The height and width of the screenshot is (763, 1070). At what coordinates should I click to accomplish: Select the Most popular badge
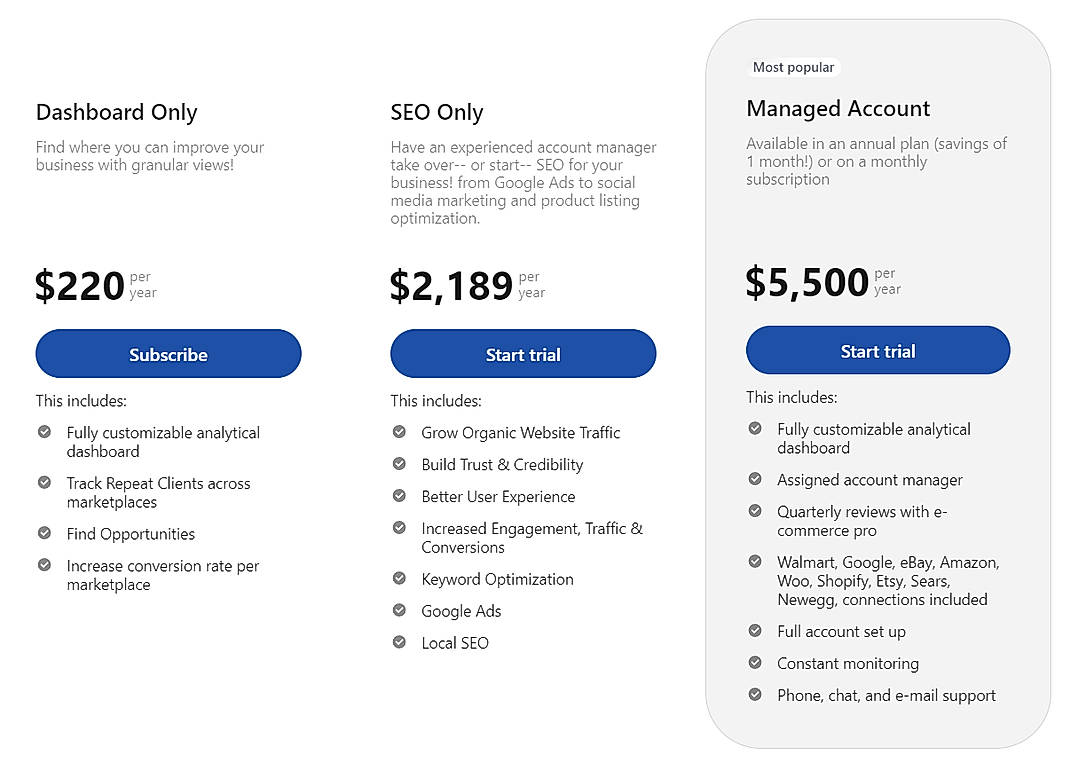click(795, 67)
